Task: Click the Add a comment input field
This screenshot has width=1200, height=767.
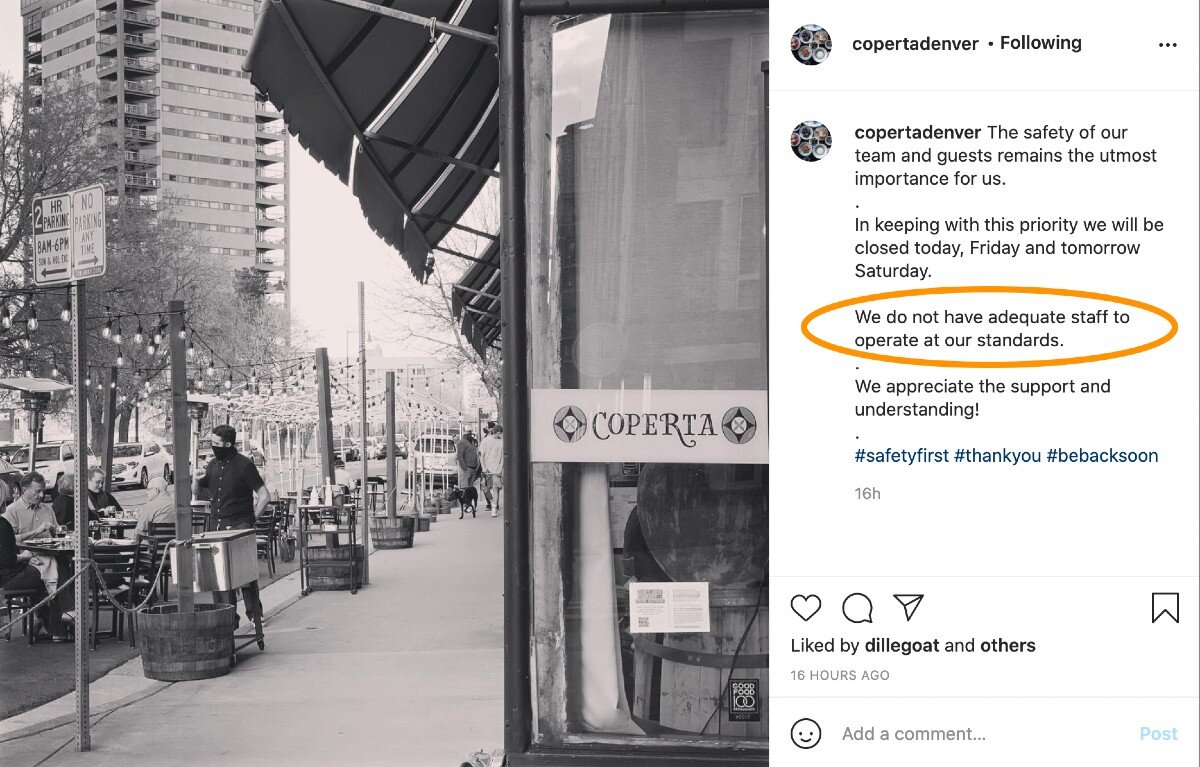Action: (984, 734)
